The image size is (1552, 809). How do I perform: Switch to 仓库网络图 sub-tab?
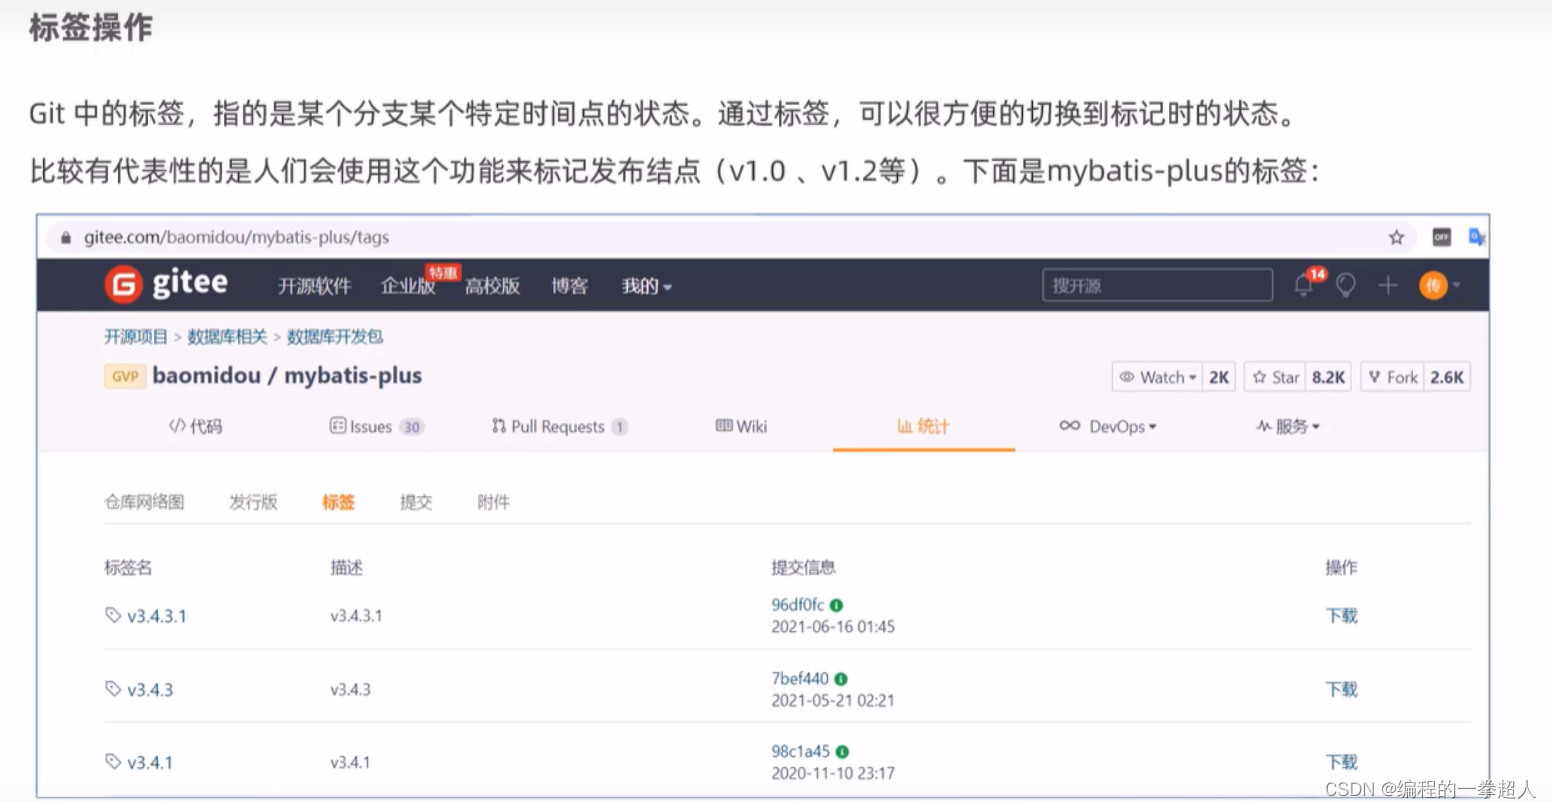145,502
